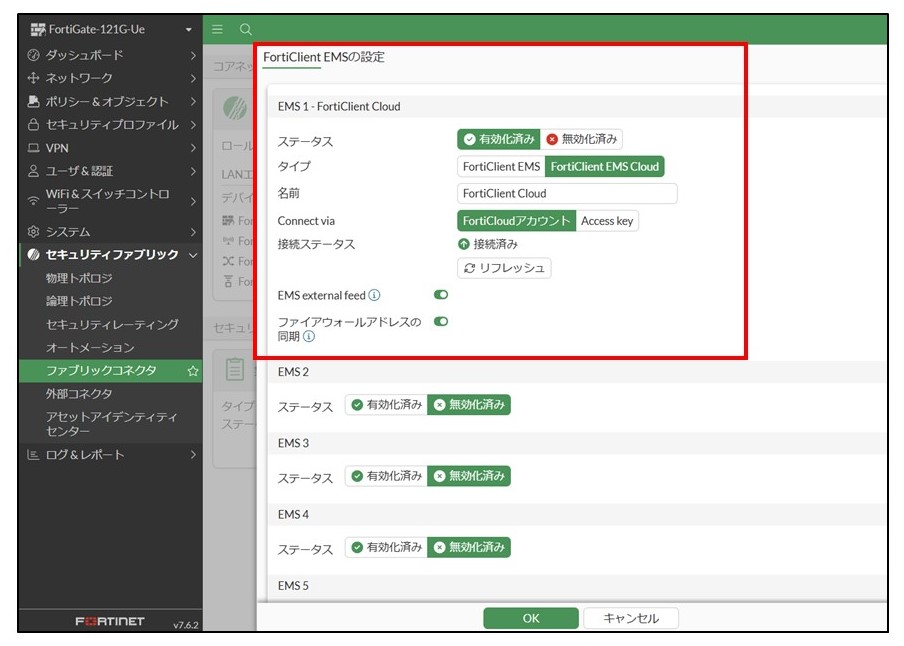Enable EMS 4 with 有効化済み
The height and width of the screenshot is (646, 904).
(386, 547)
